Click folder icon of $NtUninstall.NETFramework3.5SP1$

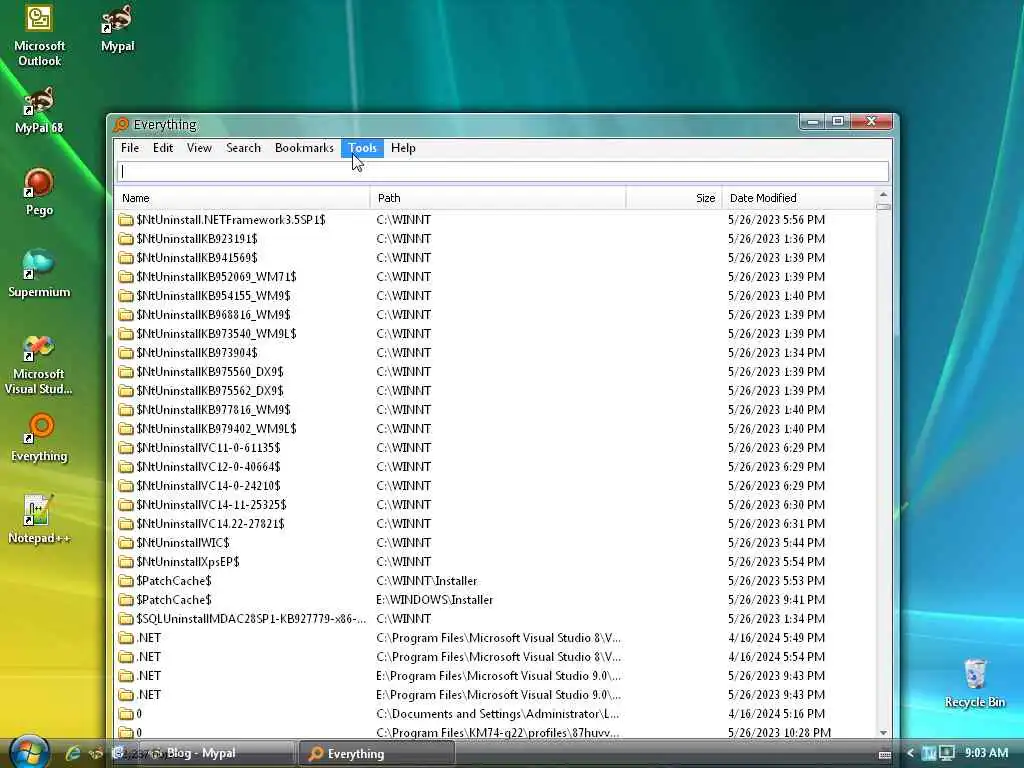coord(125,220)
